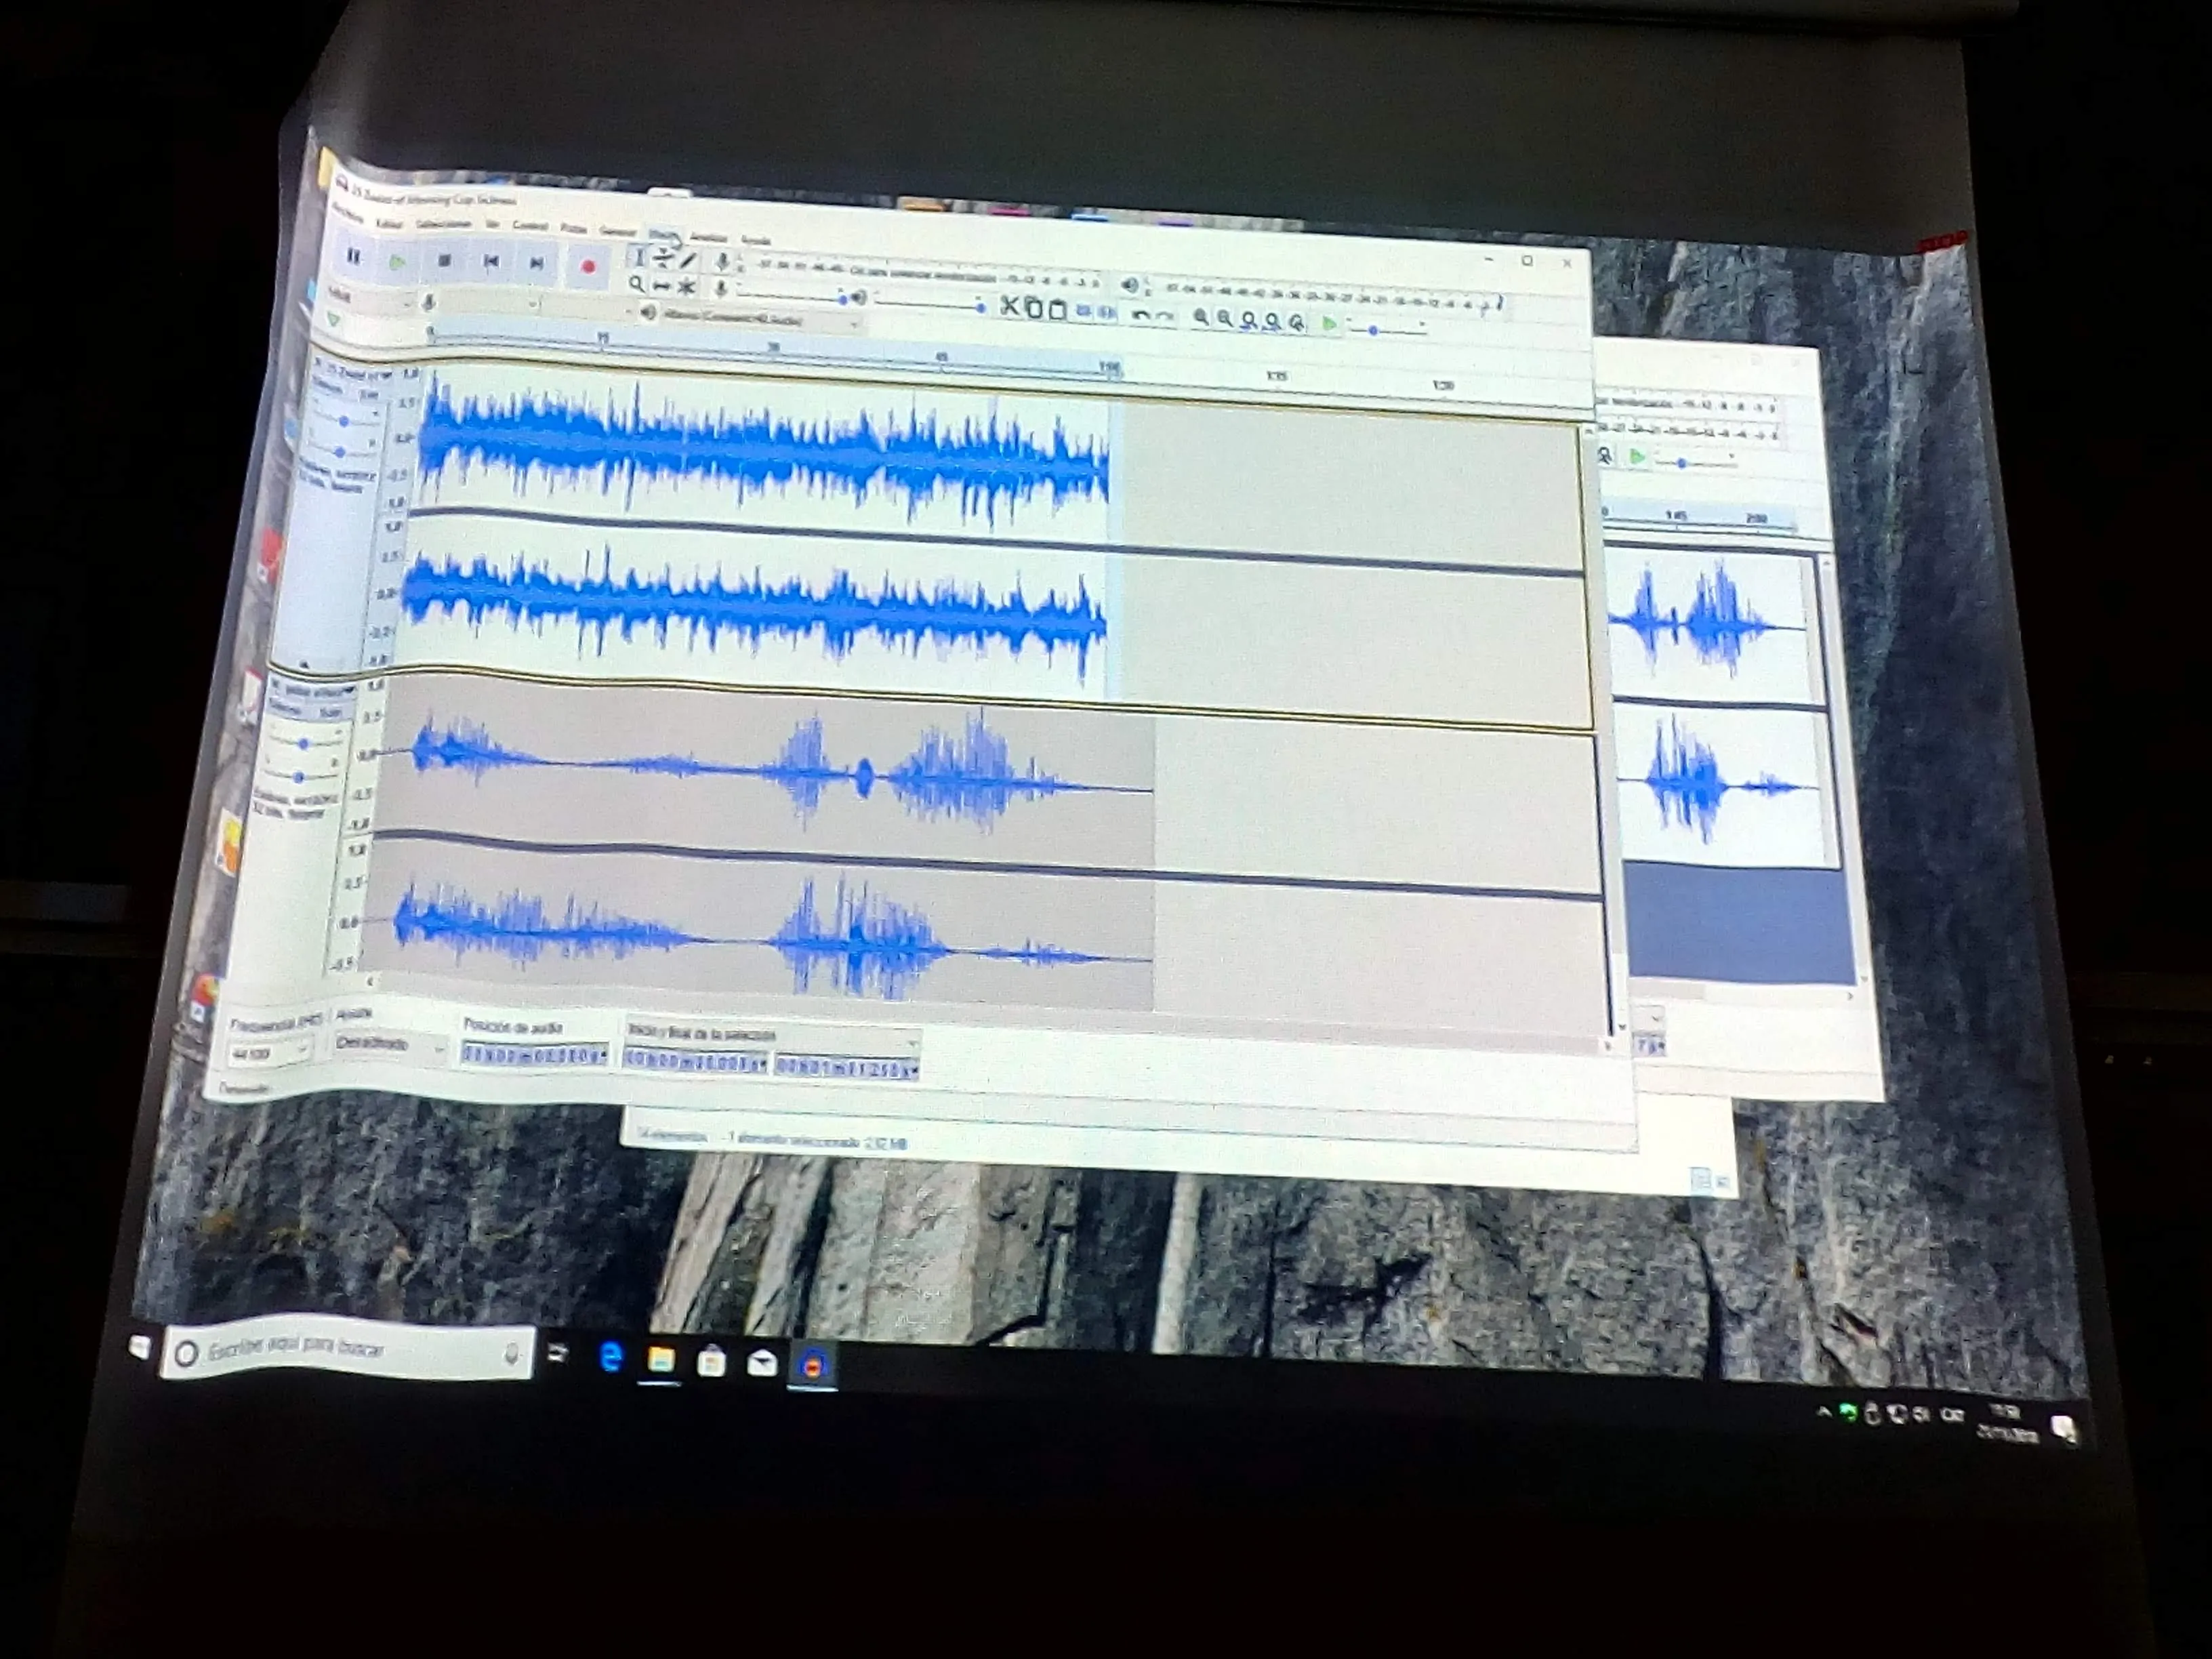This screenshot has width=2212, height=1659.
Task: Click the audio position time field
Action: click(534, 1054)
